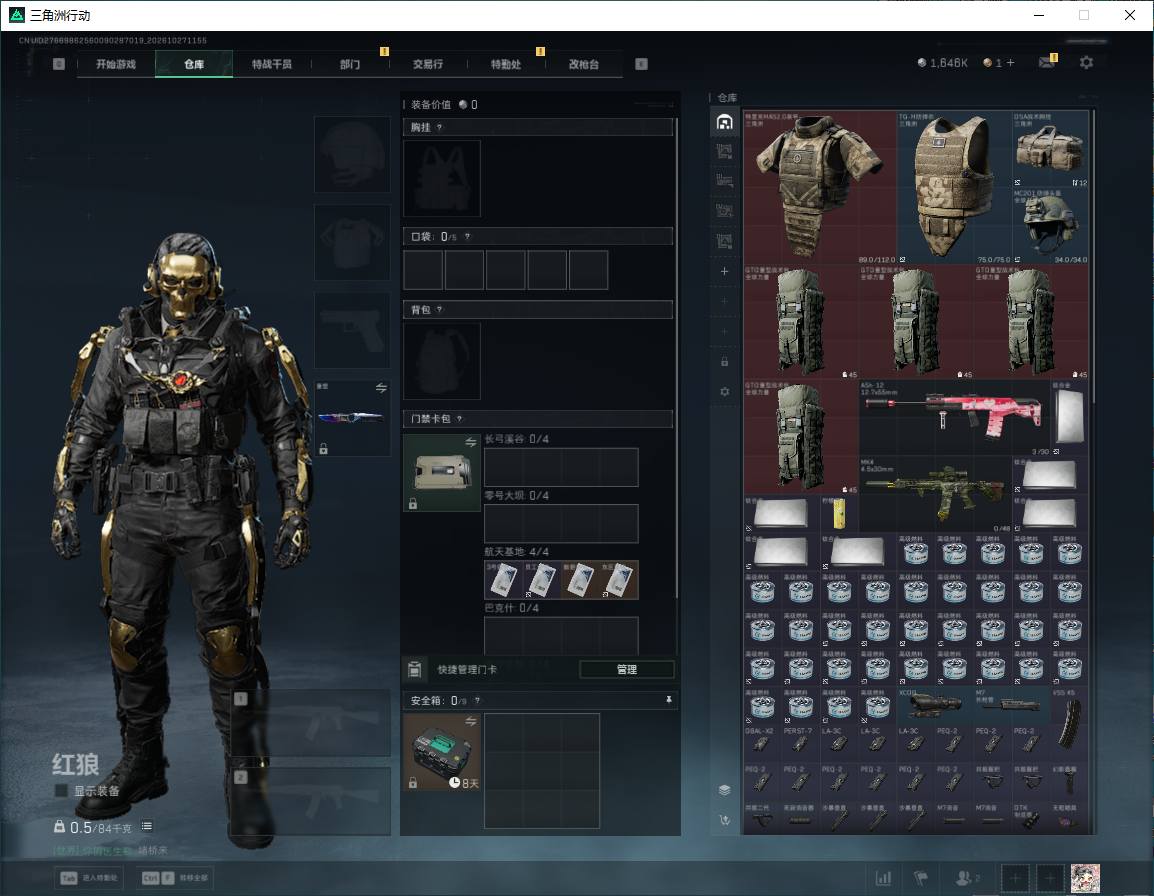Image resolution: width=1154 pixels, height=896 pixels.
Task: Open the settings gear in top bar
Action: pyautogui.click(x=1086, y=63)
